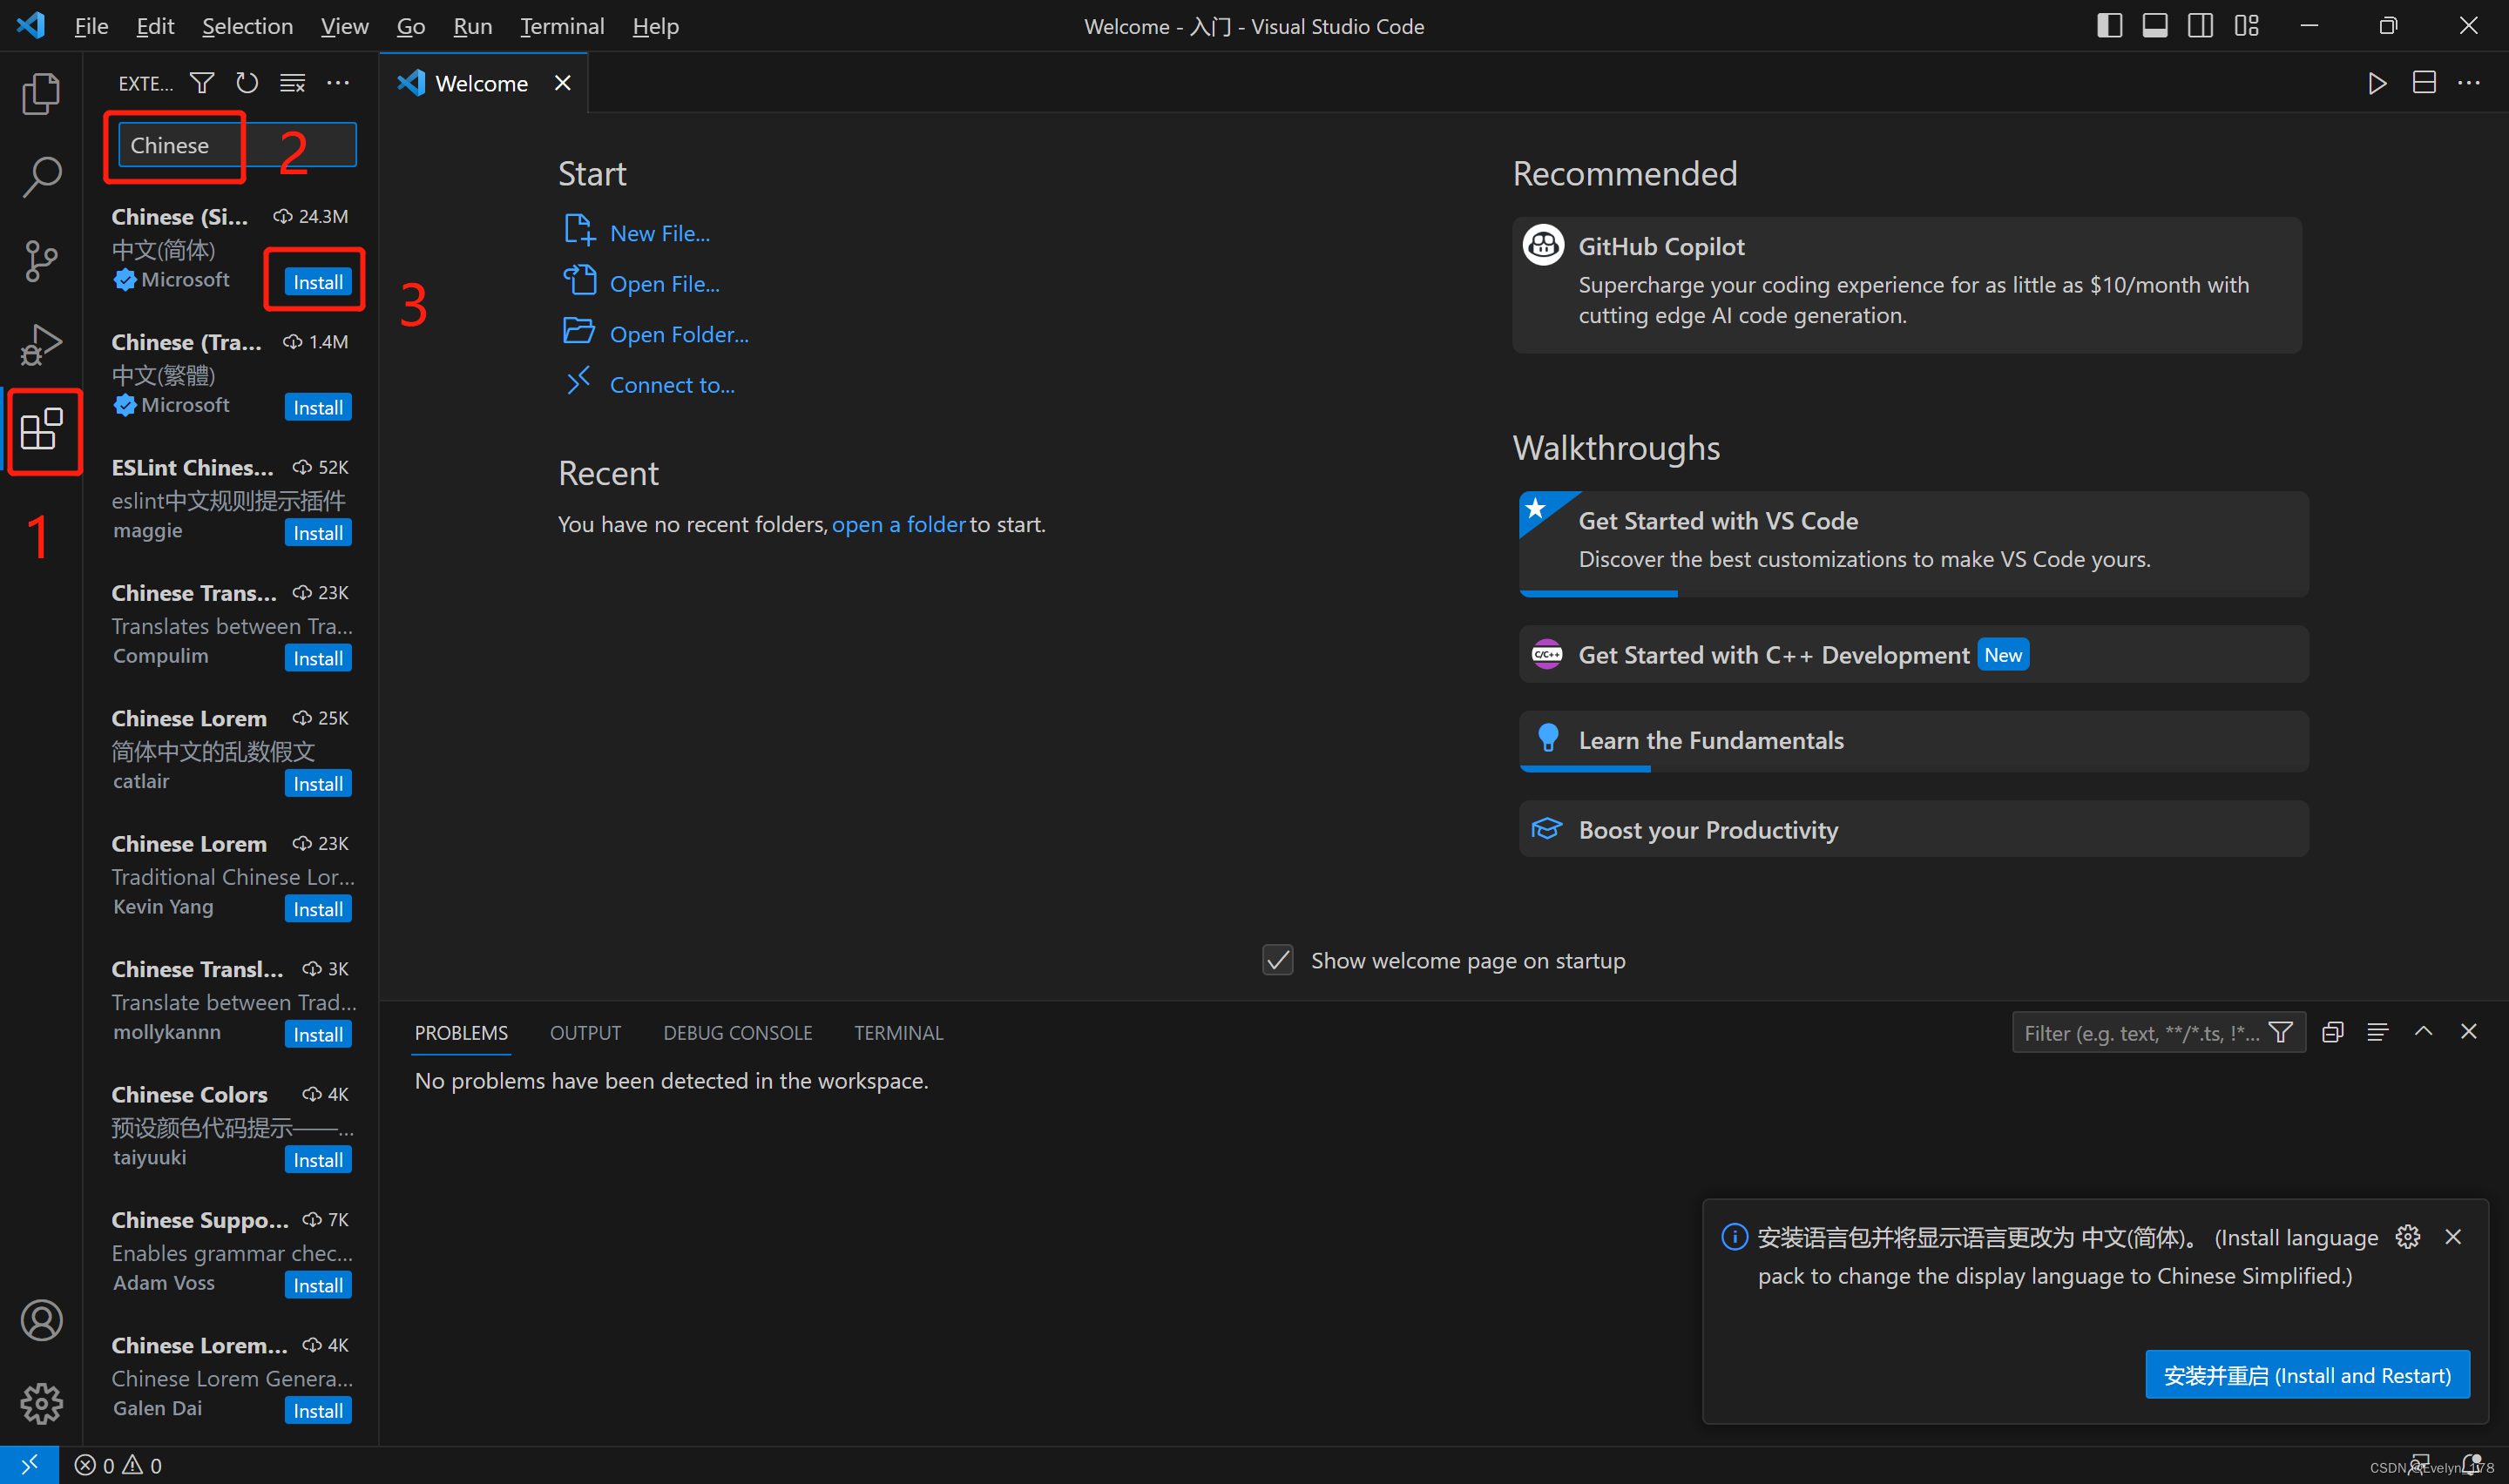Open More Actions menu in Extensions panel
Screen dimensions: 2509x1484
[338, 82]
